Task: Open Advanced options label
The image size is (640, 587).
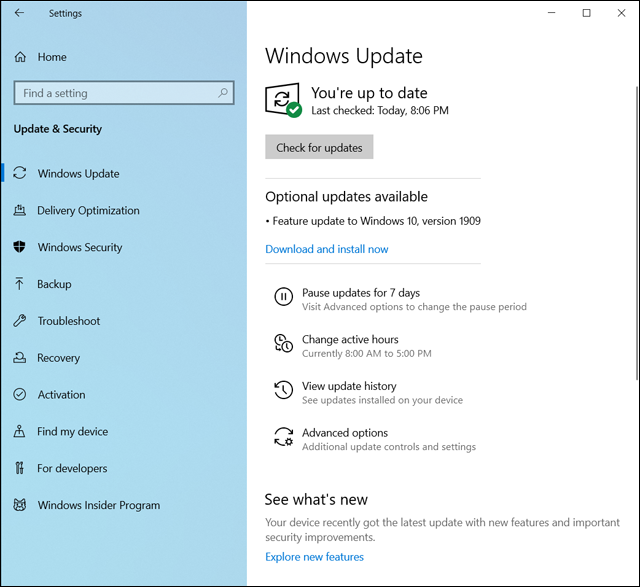Action: tap(345, 433)
